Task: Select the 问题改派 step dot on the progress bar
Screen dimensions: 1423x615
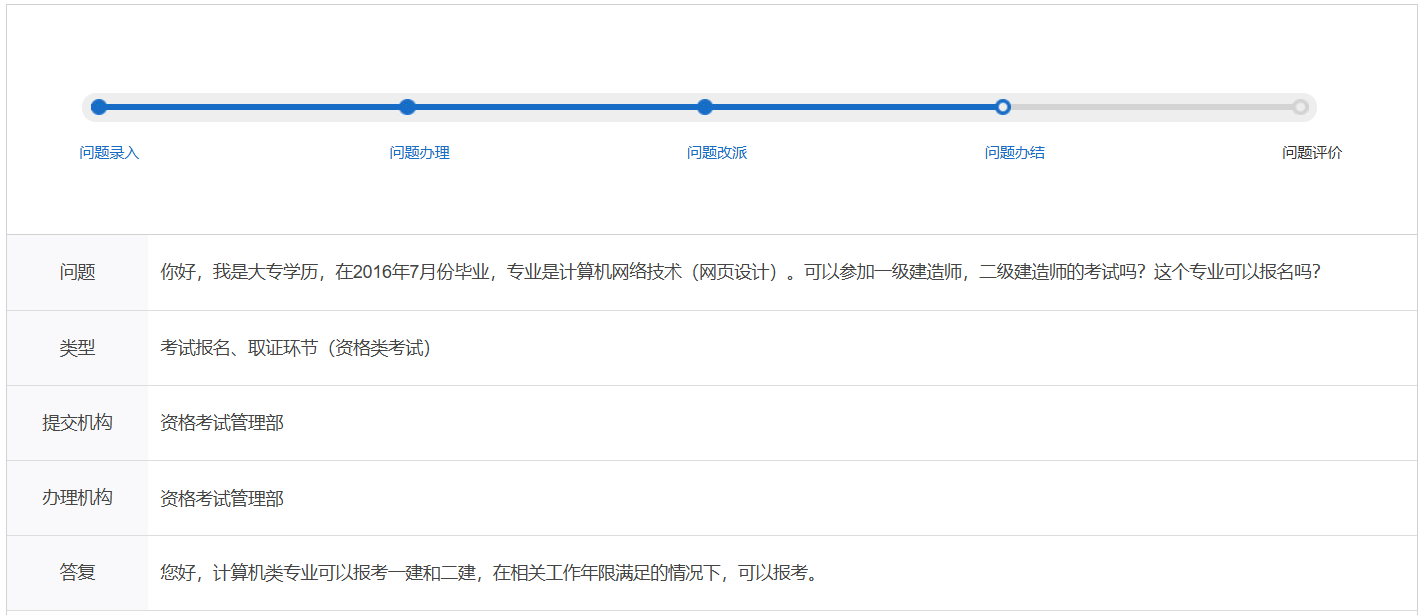Action: click(705, 107)
